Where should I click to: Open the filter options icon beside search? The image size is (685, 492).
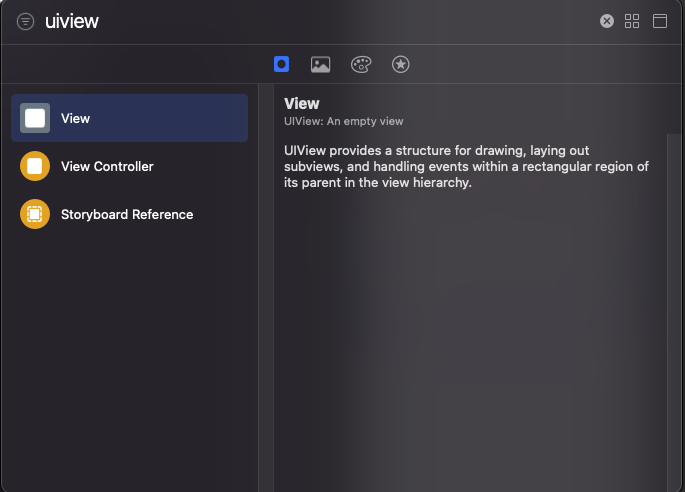point(25,21)
